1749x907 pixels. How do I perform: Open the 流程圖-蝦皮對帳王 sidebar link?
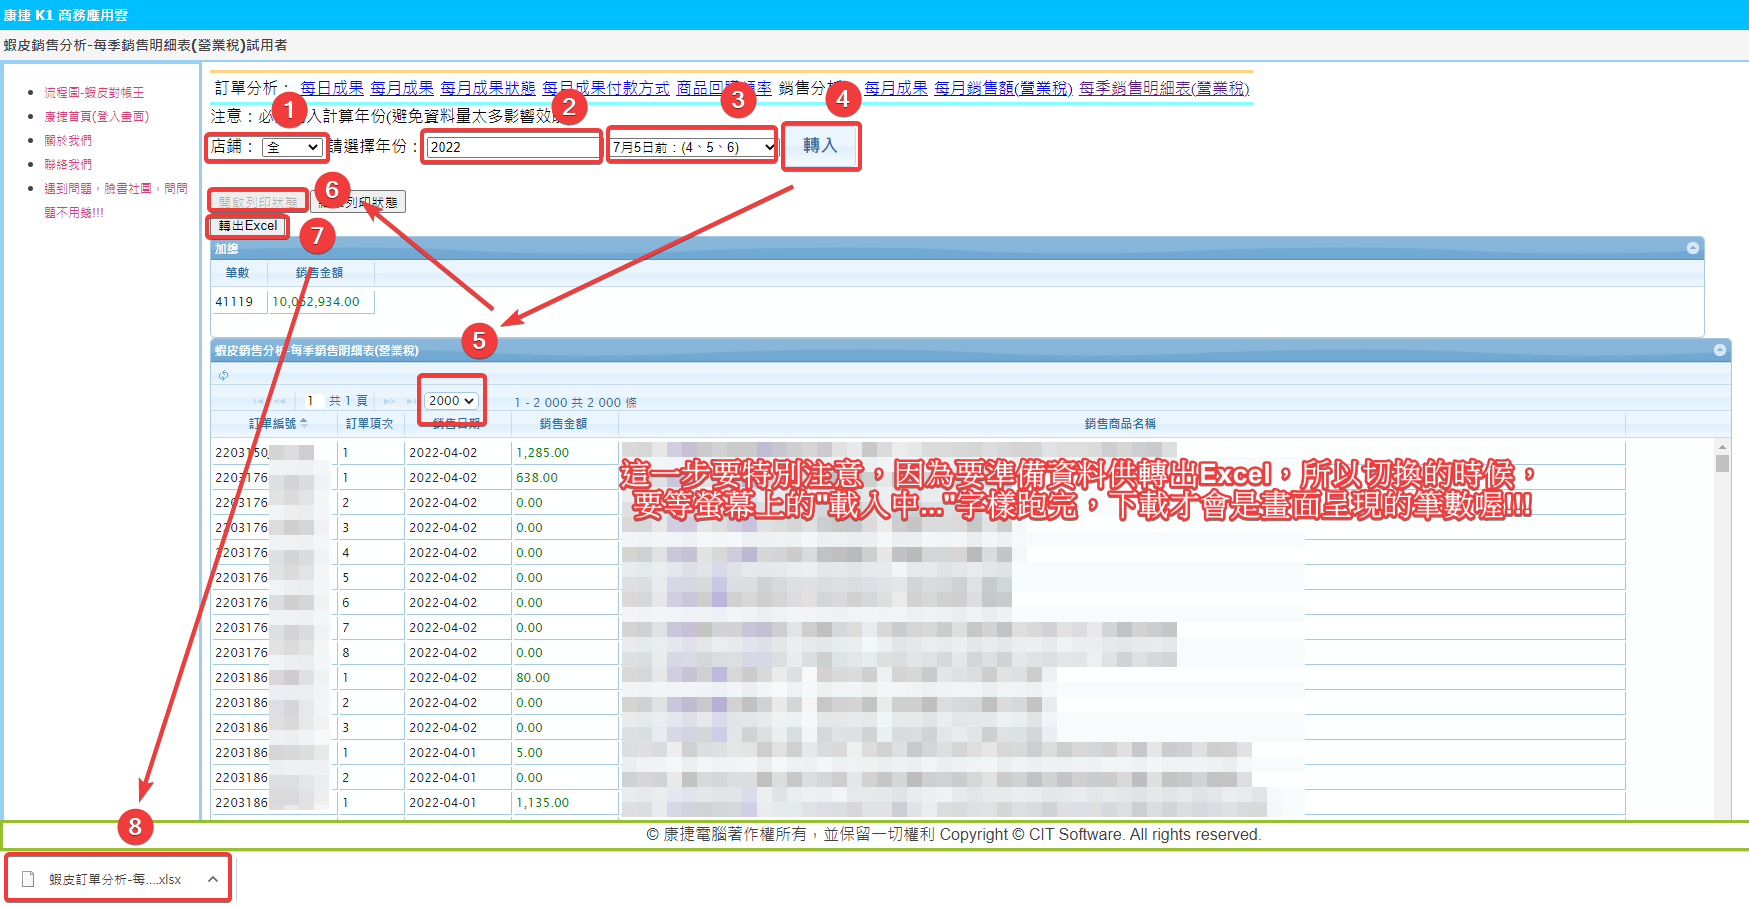[94, 92]
